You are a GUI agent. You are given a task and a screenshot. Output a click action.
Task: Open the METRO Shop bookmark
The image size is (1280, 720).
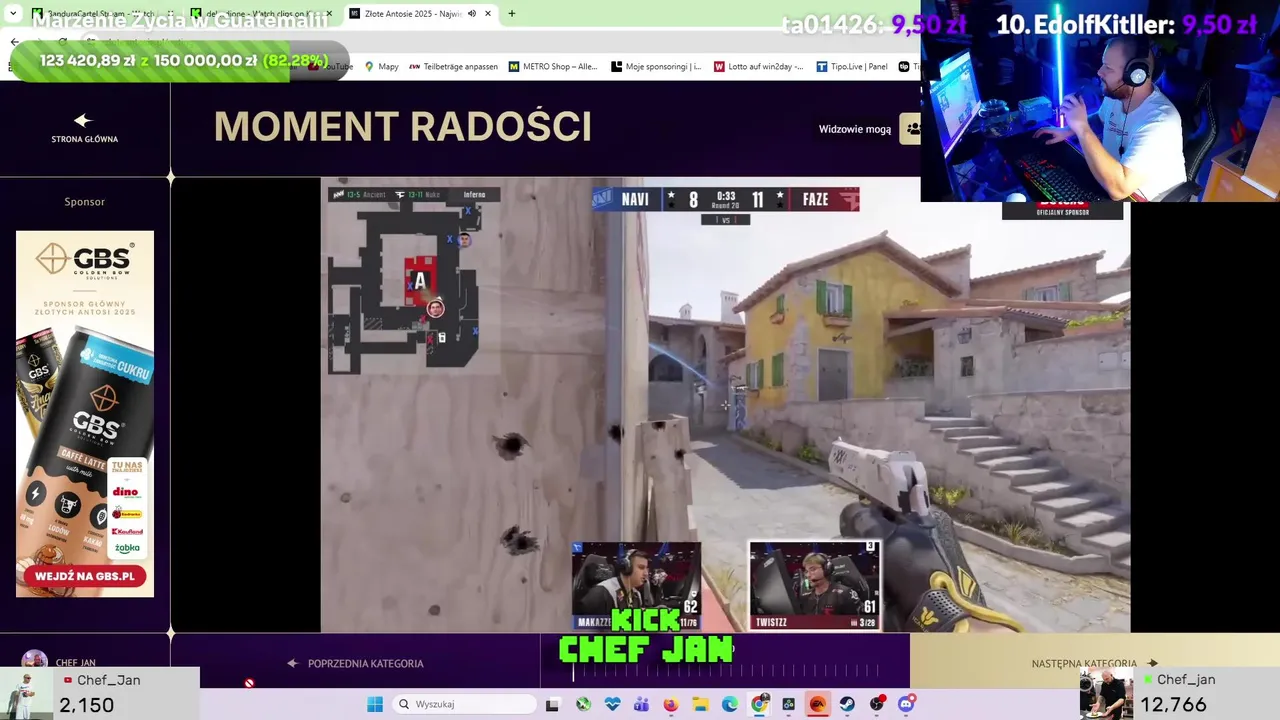[x=553, y=66]
